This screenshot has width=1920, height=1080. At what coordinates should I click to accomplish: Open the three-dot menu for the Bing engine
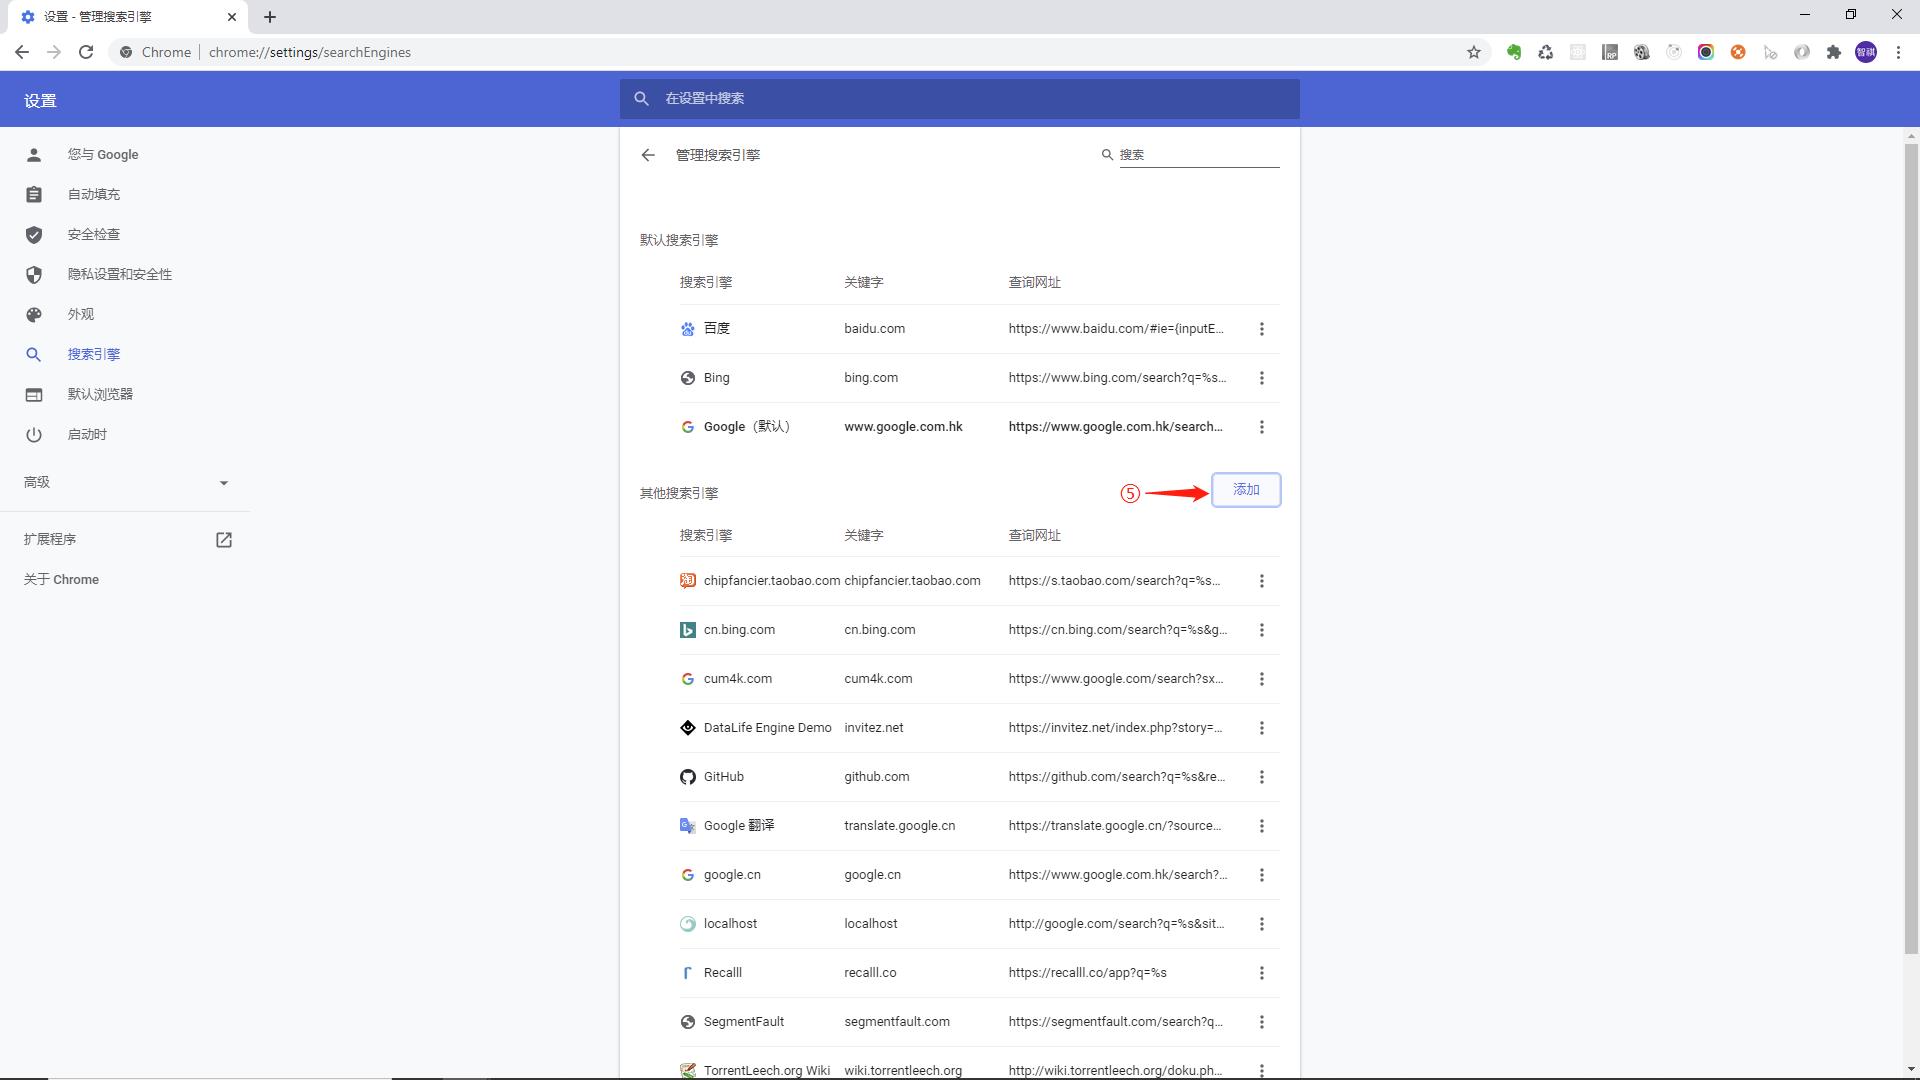(x=1262, y=378)
